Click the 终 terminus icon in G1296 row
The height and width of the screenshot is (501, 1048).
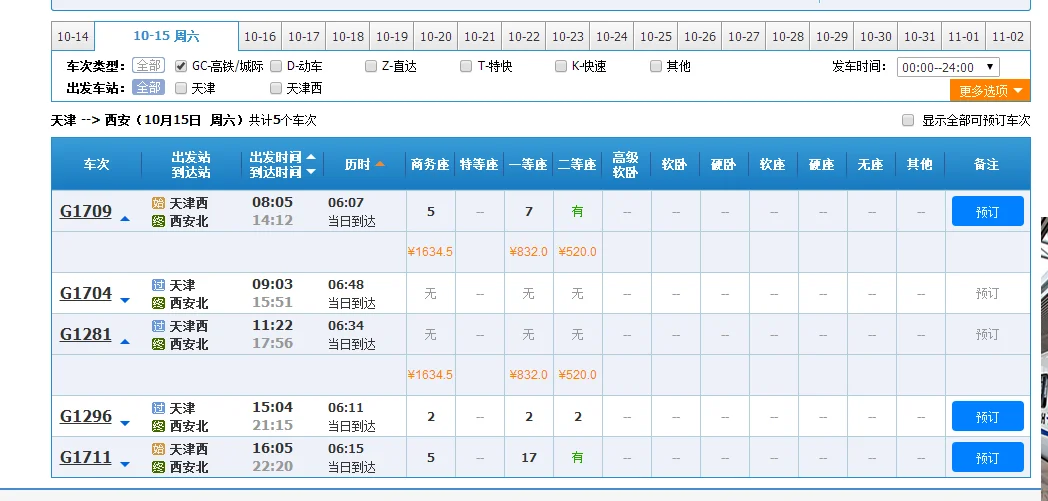click(x=158, y=426)
